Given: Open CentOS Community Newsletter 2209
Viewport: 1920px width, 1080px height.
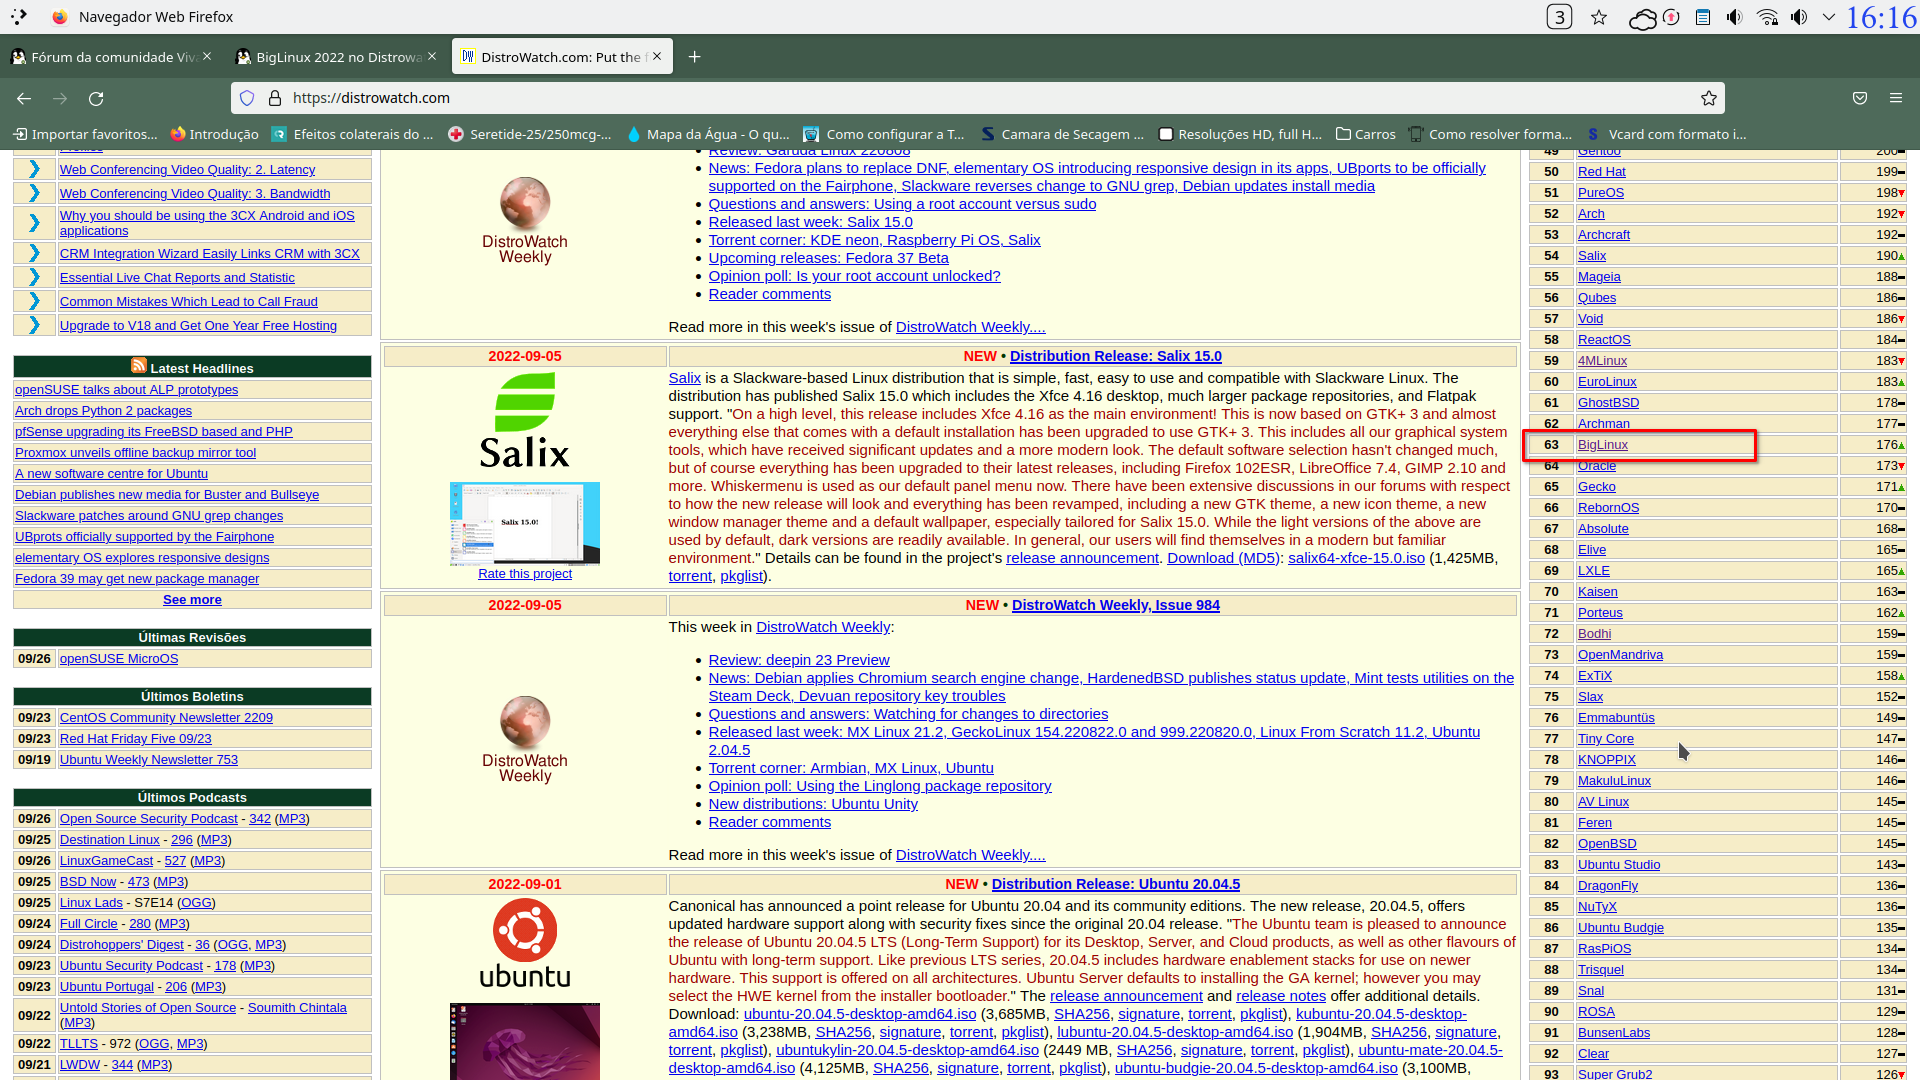Looking at the screenshot, I should click(166, 718).
